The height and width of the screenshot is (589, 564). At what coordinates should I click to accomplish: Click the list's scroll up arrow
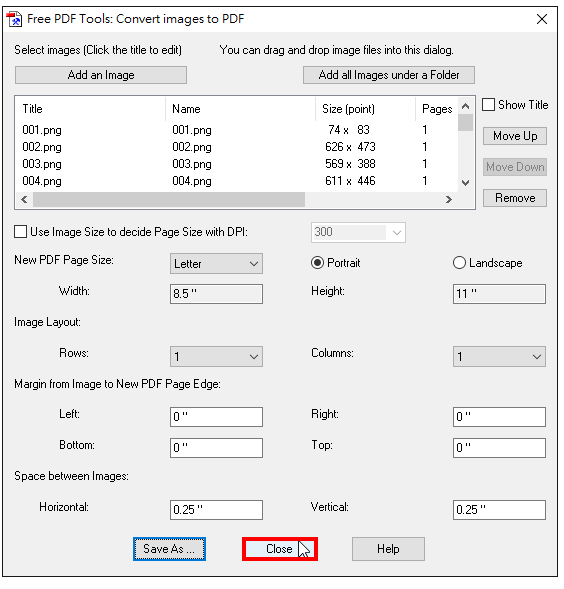coord(465,106)
